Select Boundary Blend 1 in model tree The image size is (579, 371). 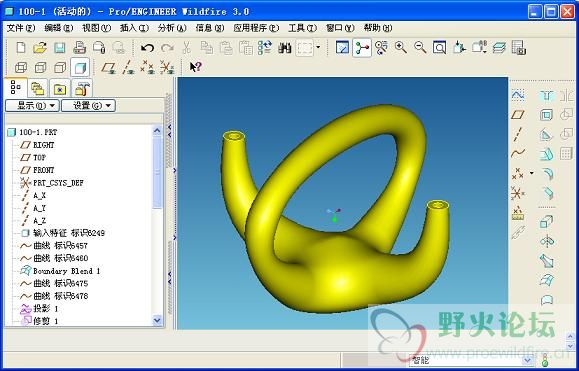tap(66, 271)
